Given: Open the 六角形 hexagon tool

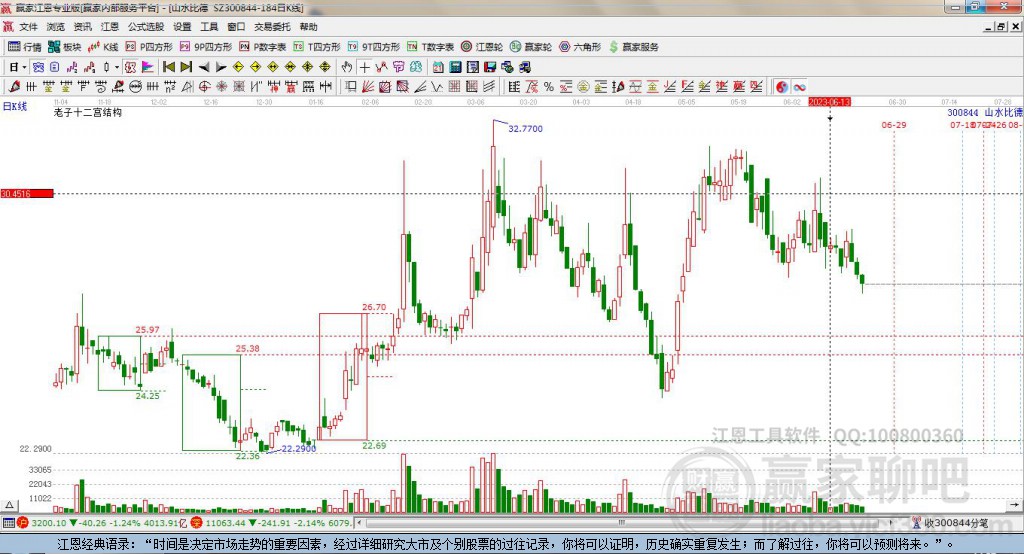Looking at the screenshot, I should pos(580,47).
